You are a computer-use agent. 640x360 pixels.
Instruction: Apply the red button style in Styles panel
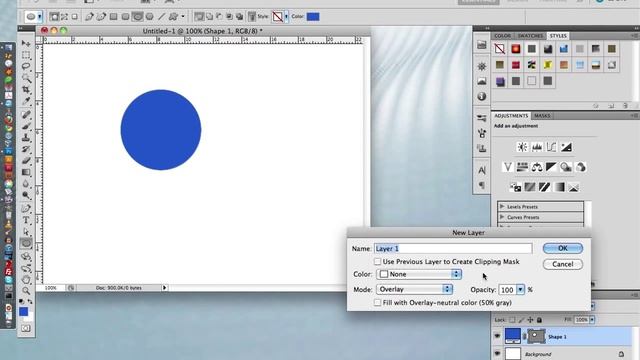click(x=516, y=49)
